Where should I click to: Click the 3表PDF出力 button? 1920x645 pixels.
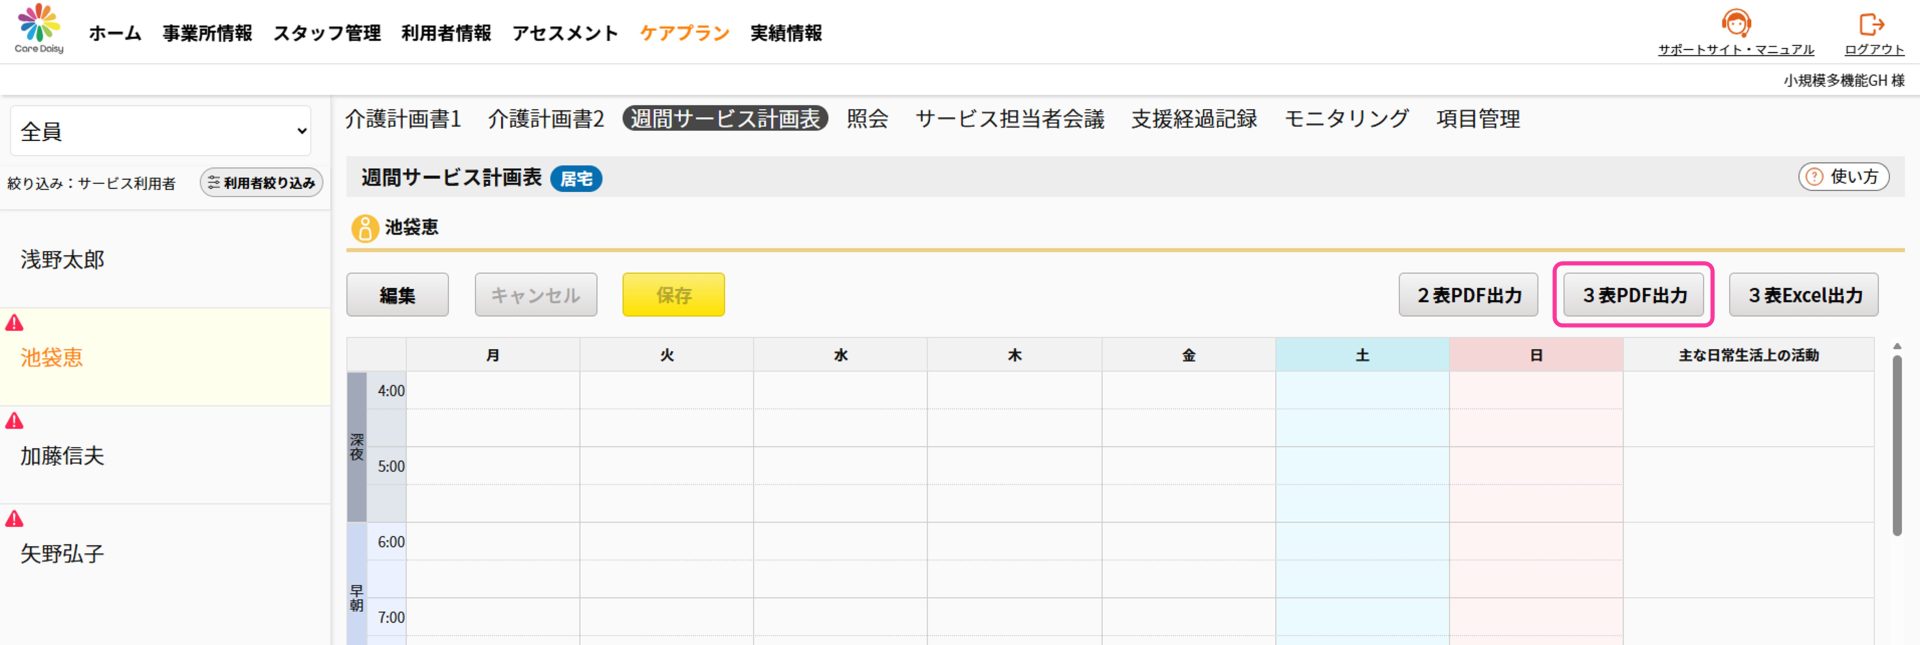point(1634,295)
